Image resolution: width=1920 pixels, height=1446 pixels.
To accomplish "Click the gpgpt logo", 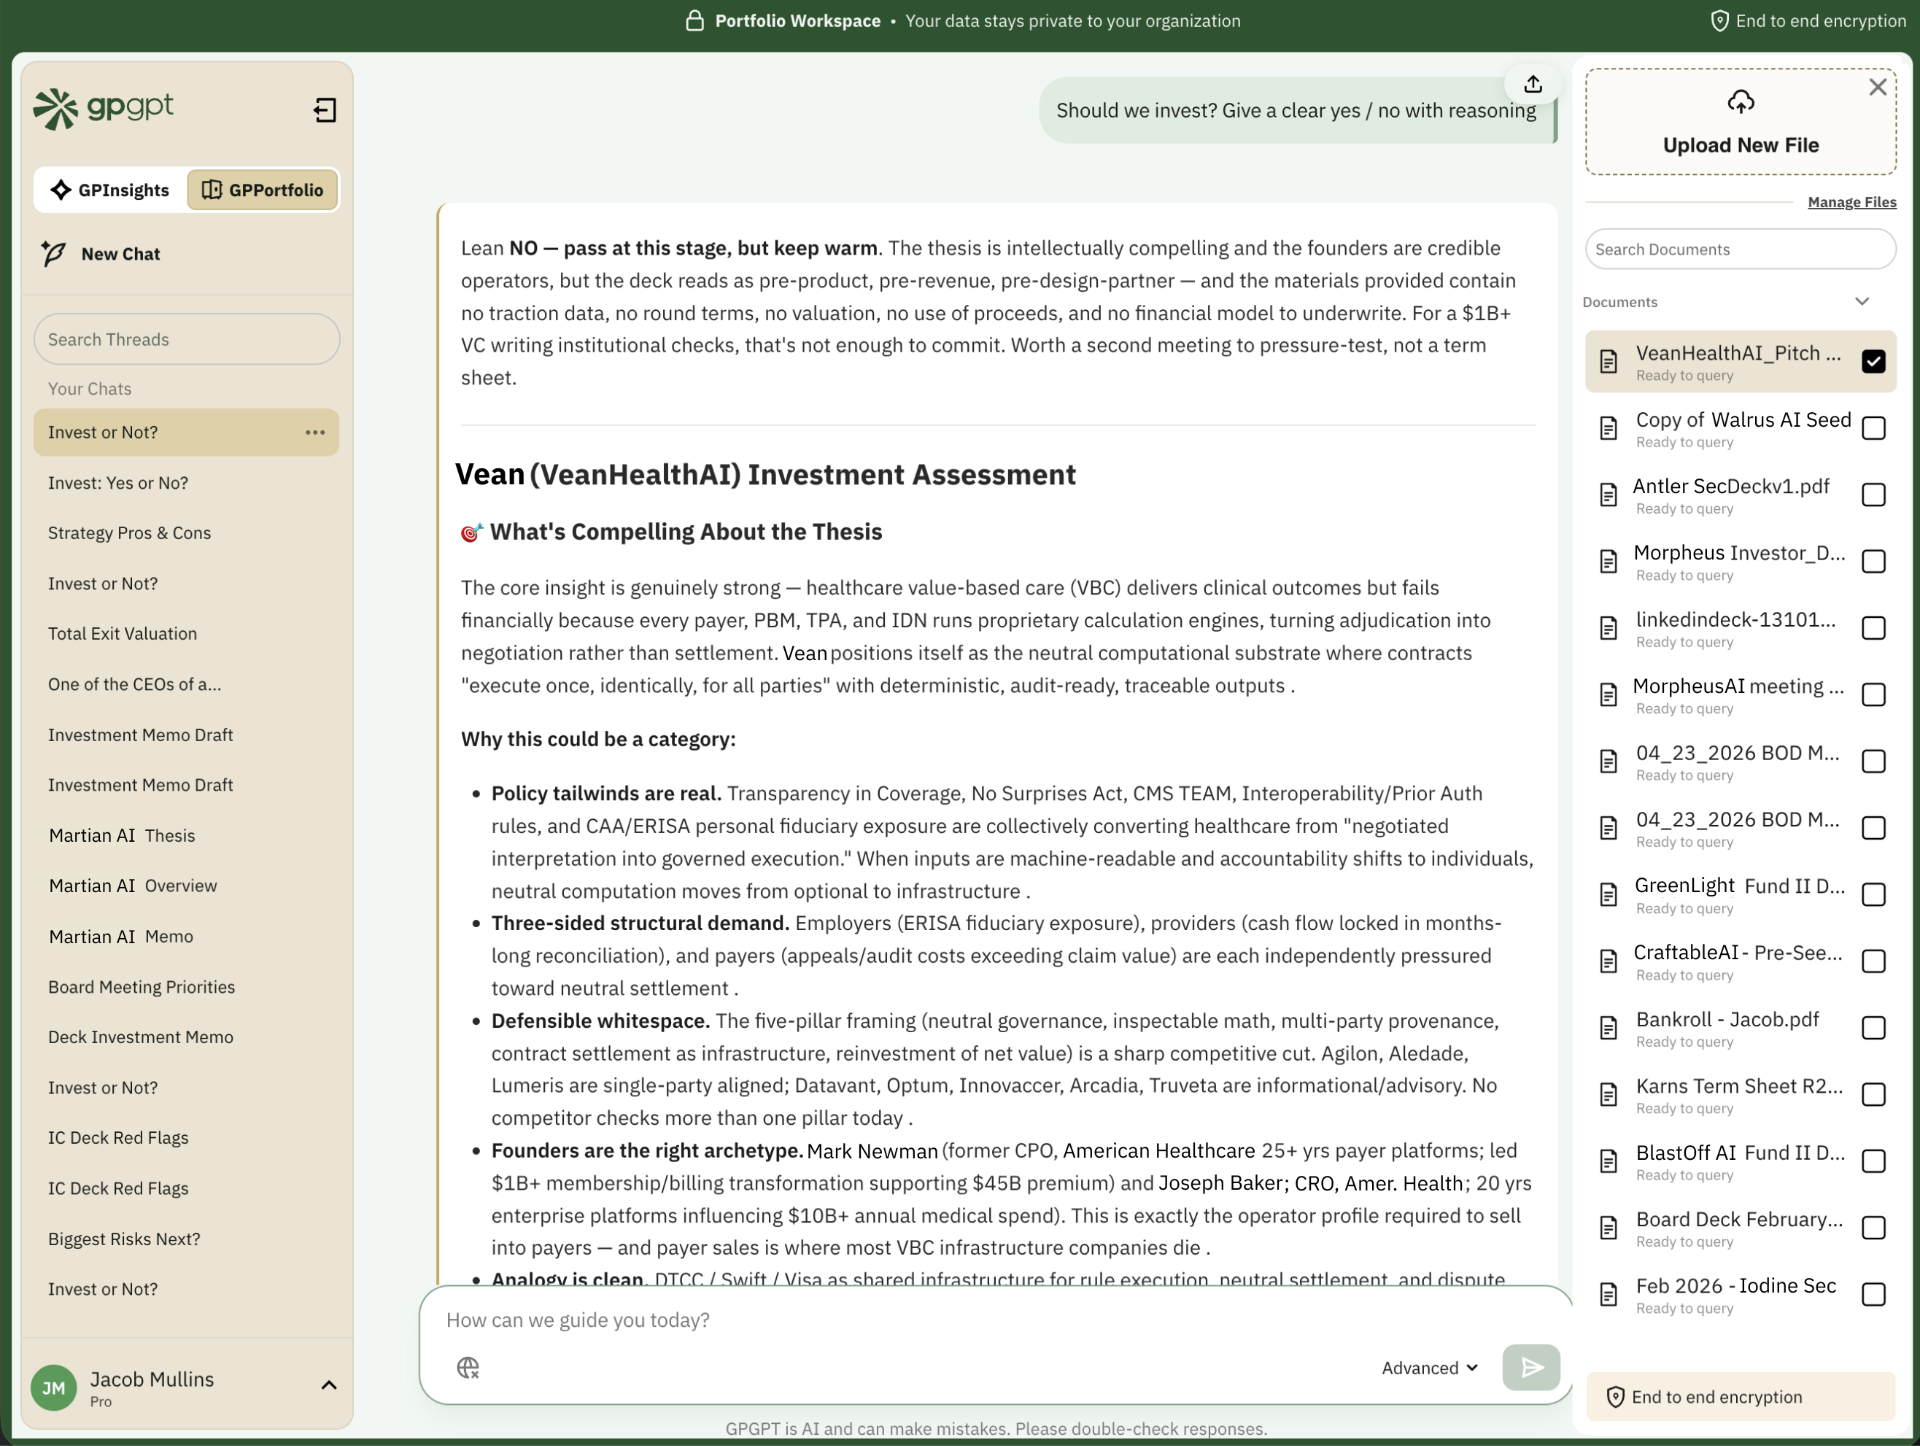I will (x=104, y=108).
